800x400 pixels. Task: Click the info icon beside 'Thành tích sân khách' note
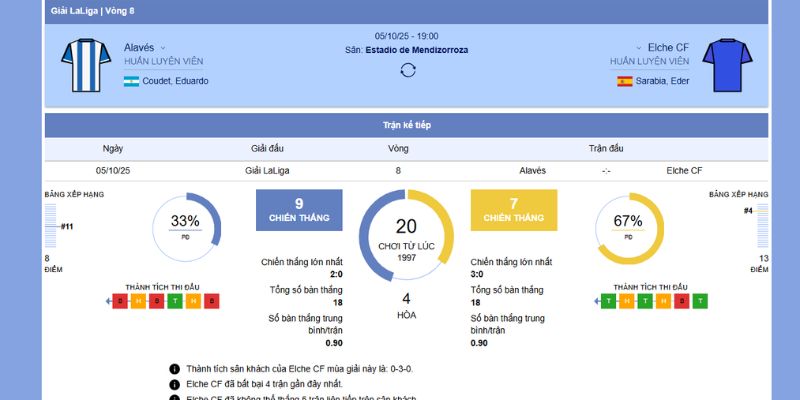(x=175, y=369)
